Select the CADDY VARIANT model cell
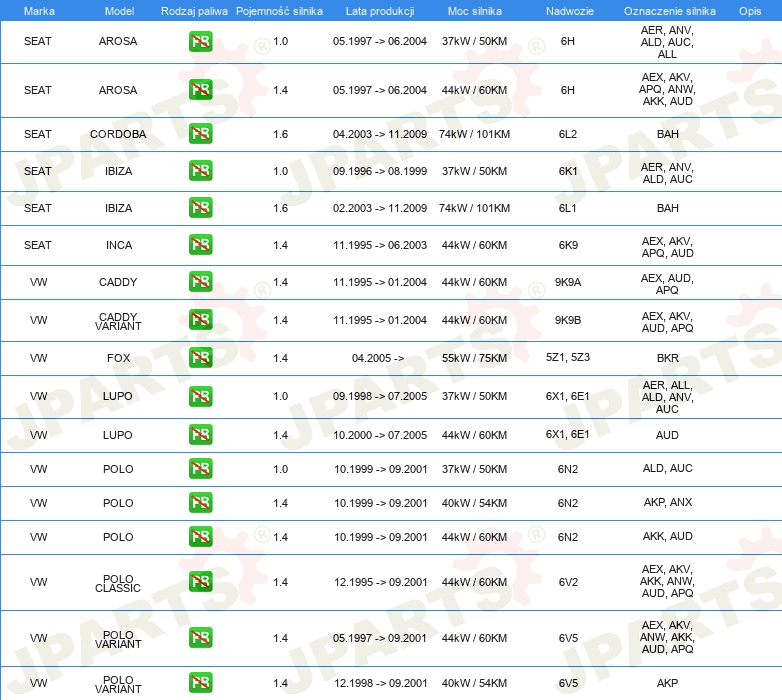 (118, 322)
